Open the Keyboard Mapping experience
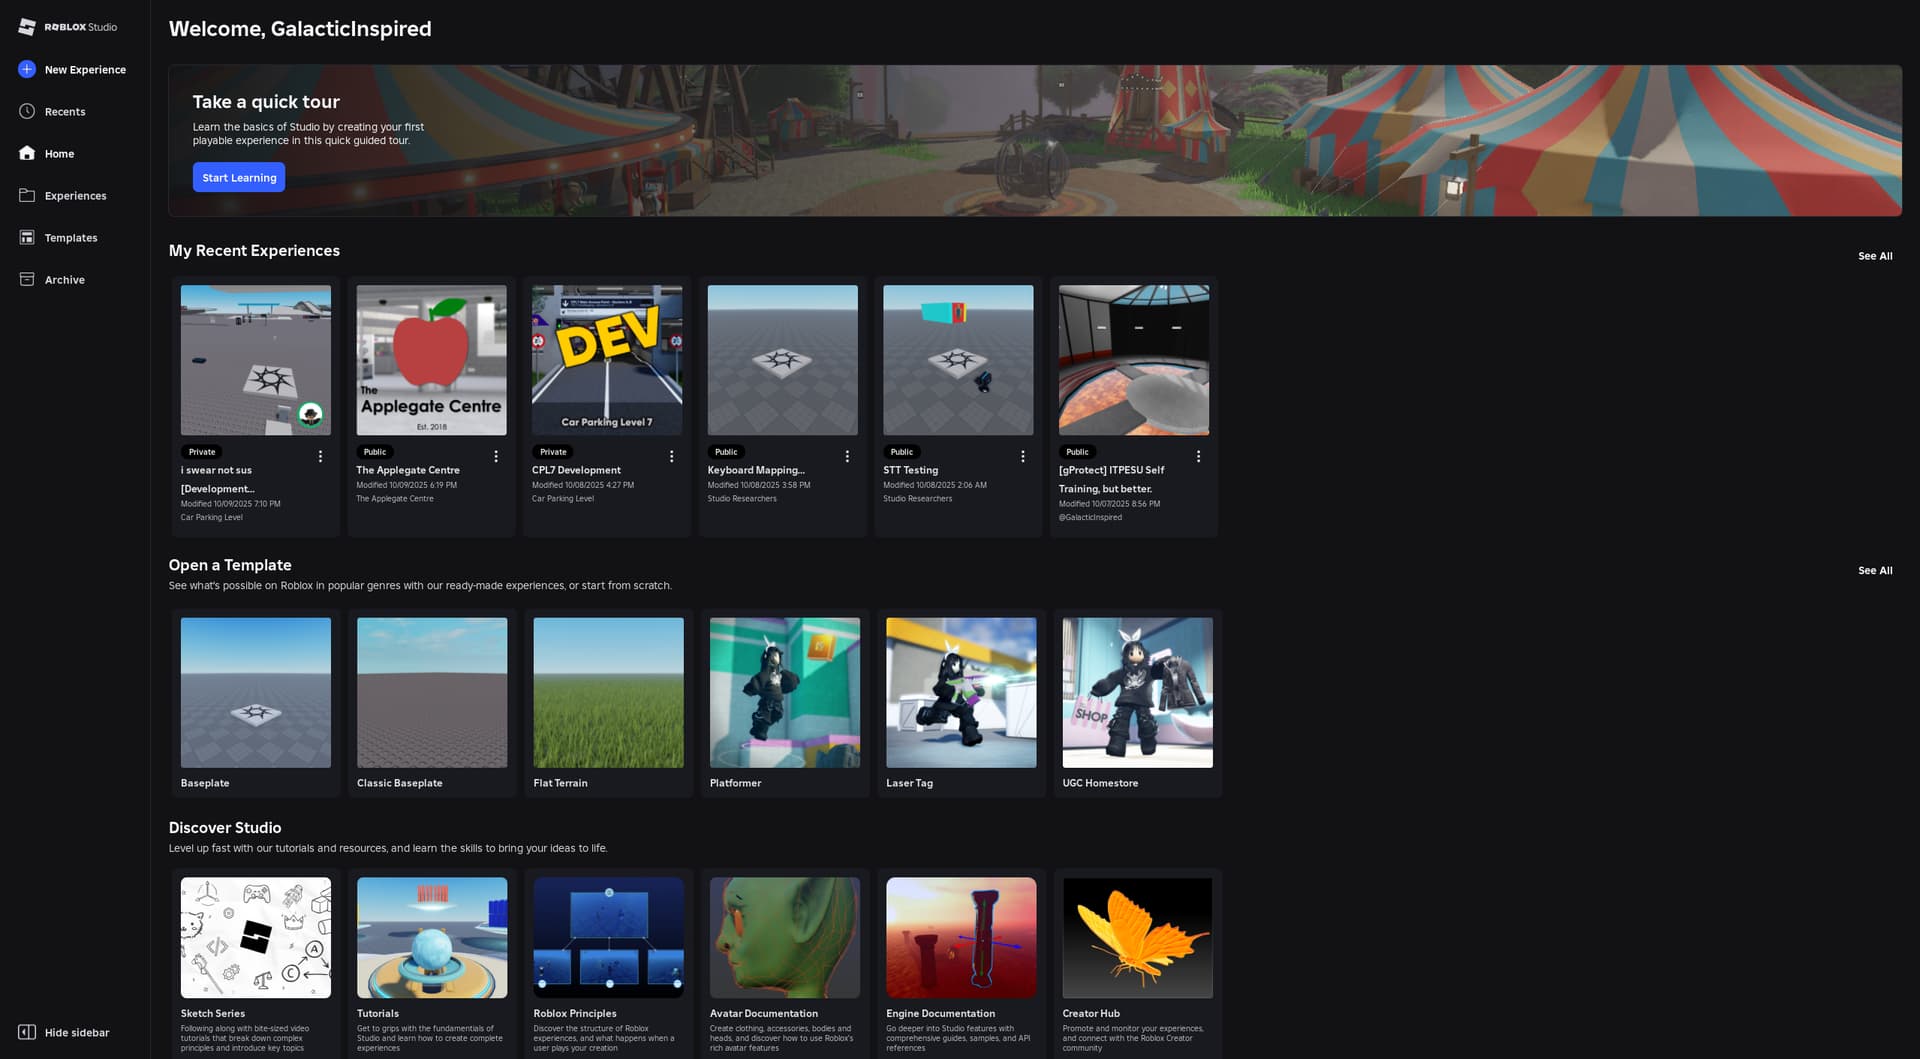The height and width of the screenshot is (1059, 1920). click(x=782, y=360)
